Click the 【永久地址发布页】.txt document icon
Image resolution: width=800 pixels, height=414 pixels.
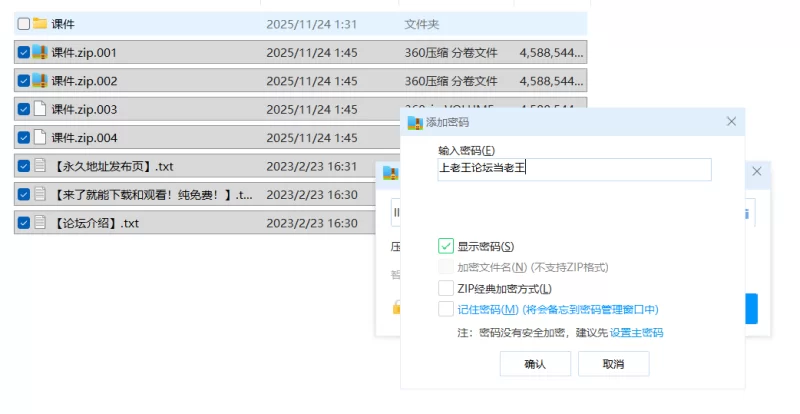pyautogui.click(x=40, y=166)
